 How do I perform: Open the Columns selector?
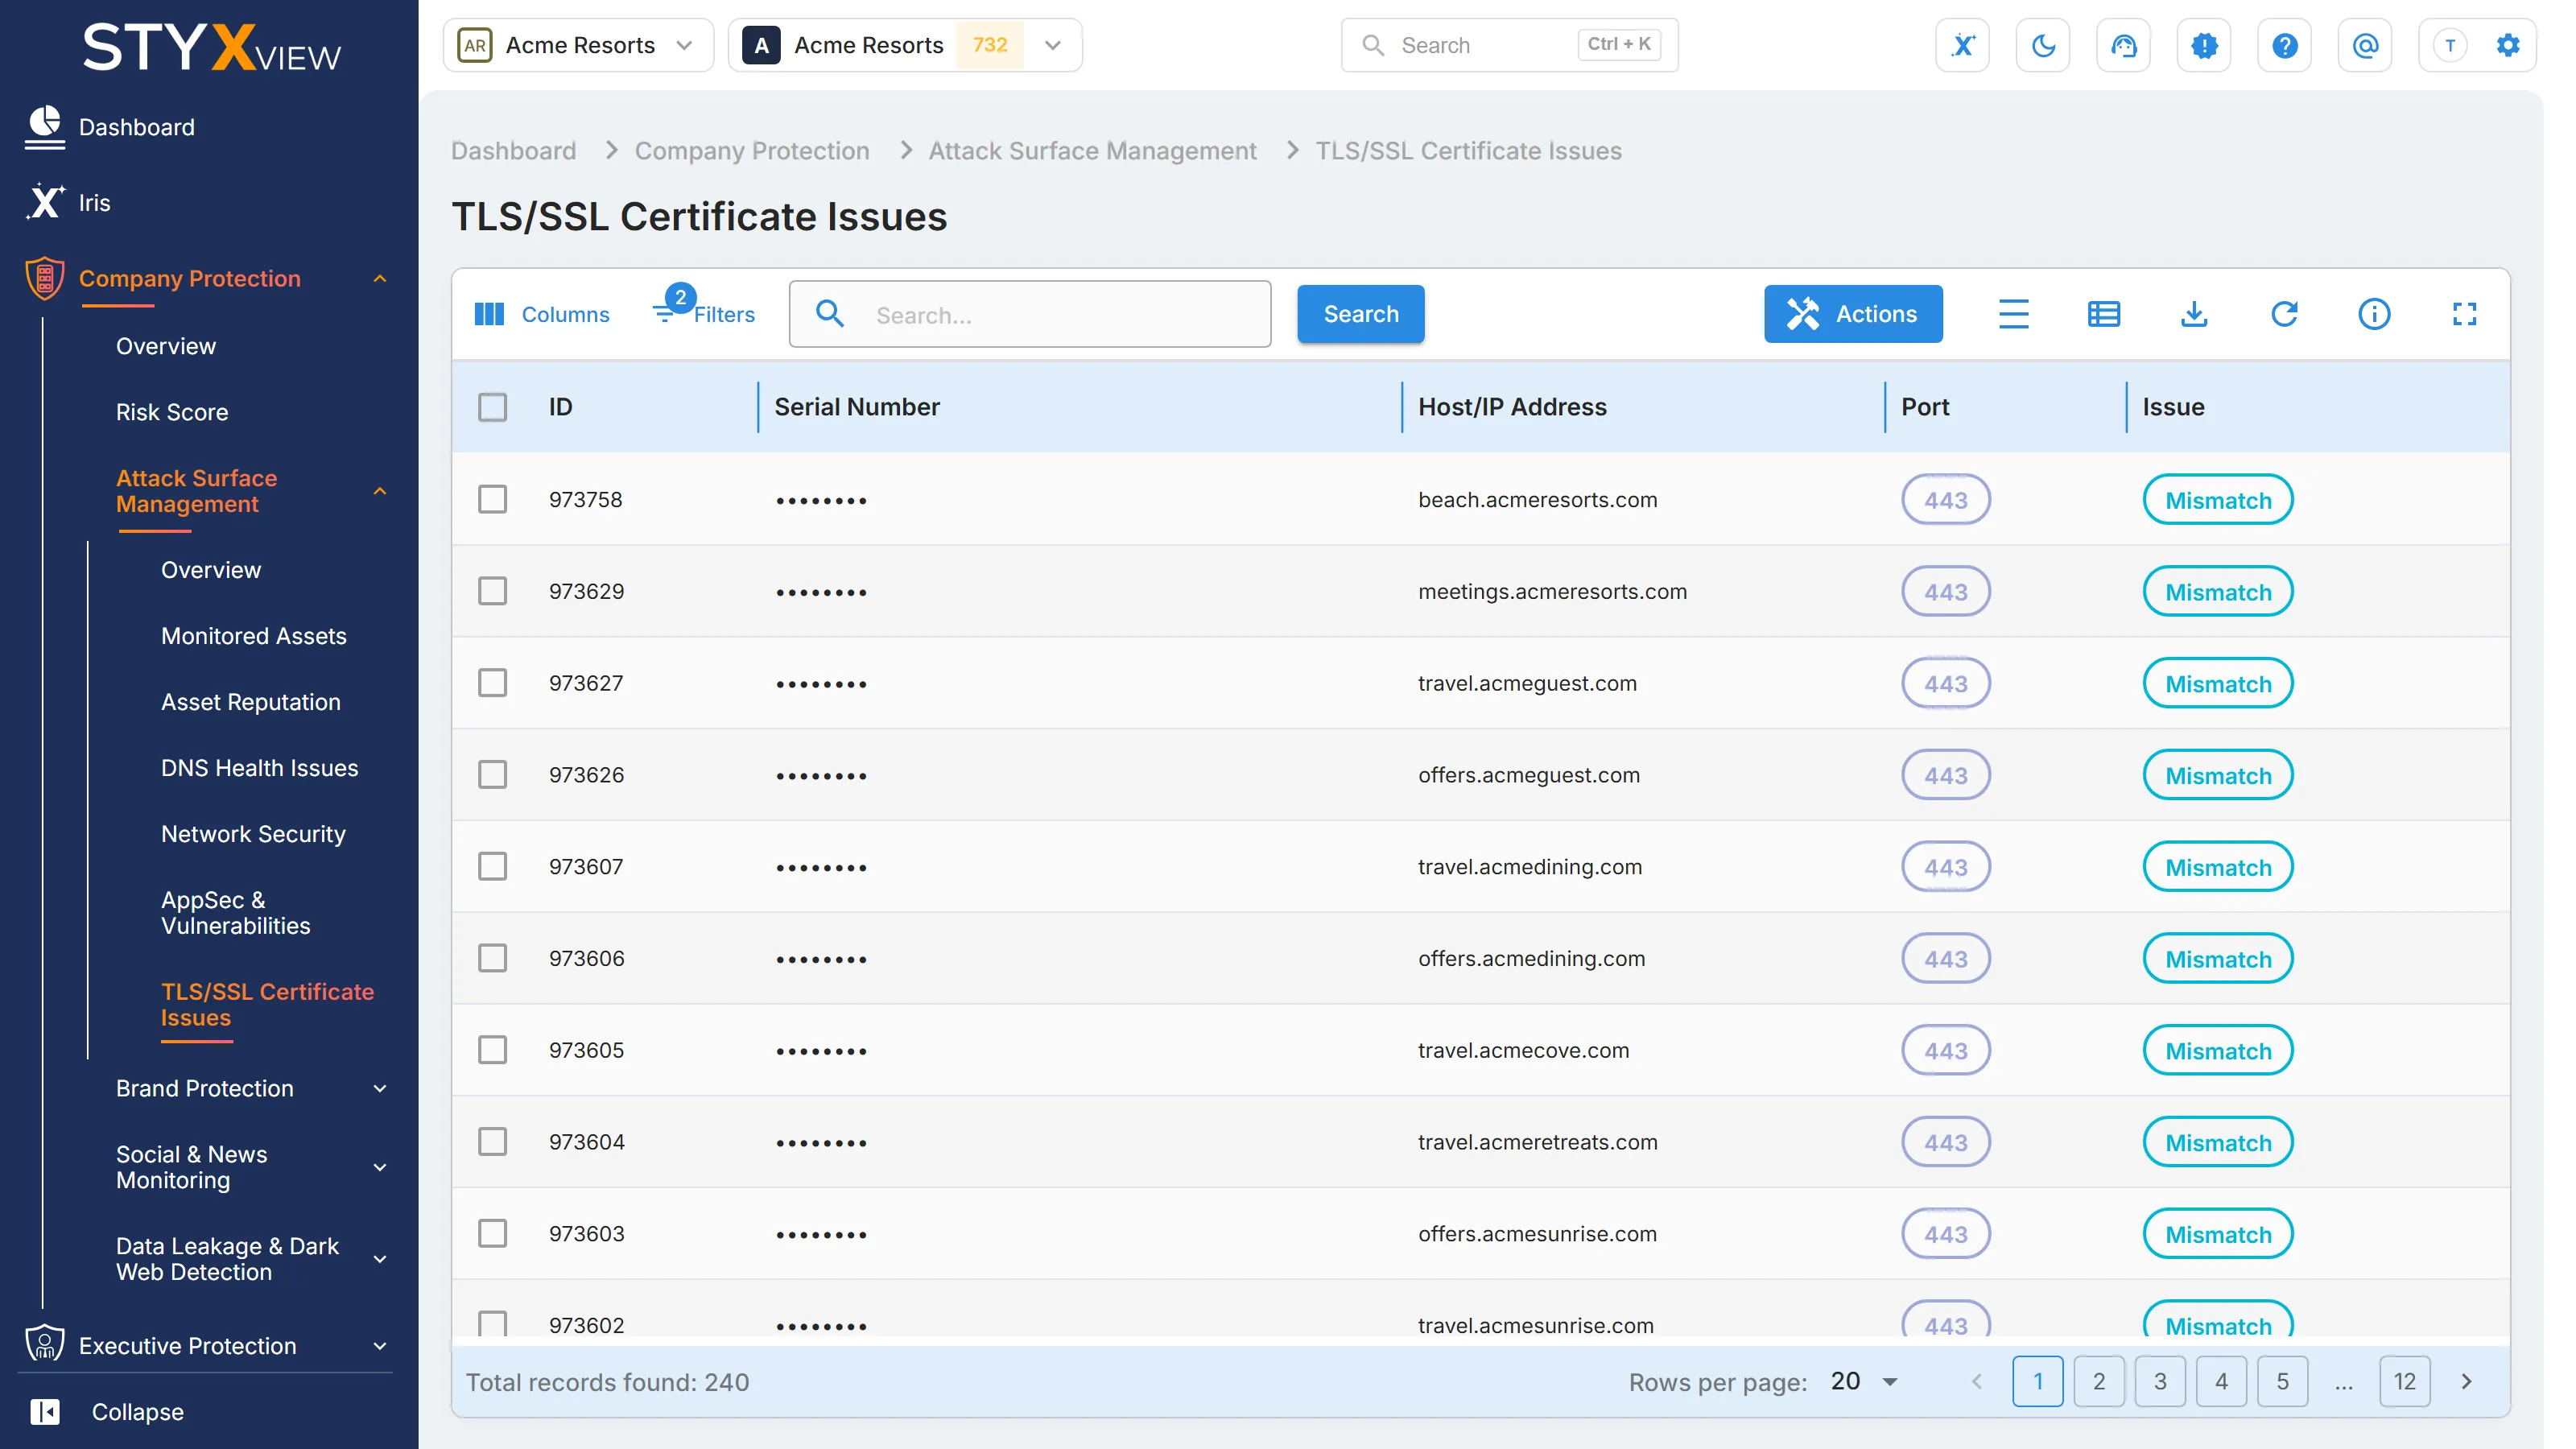541,314
